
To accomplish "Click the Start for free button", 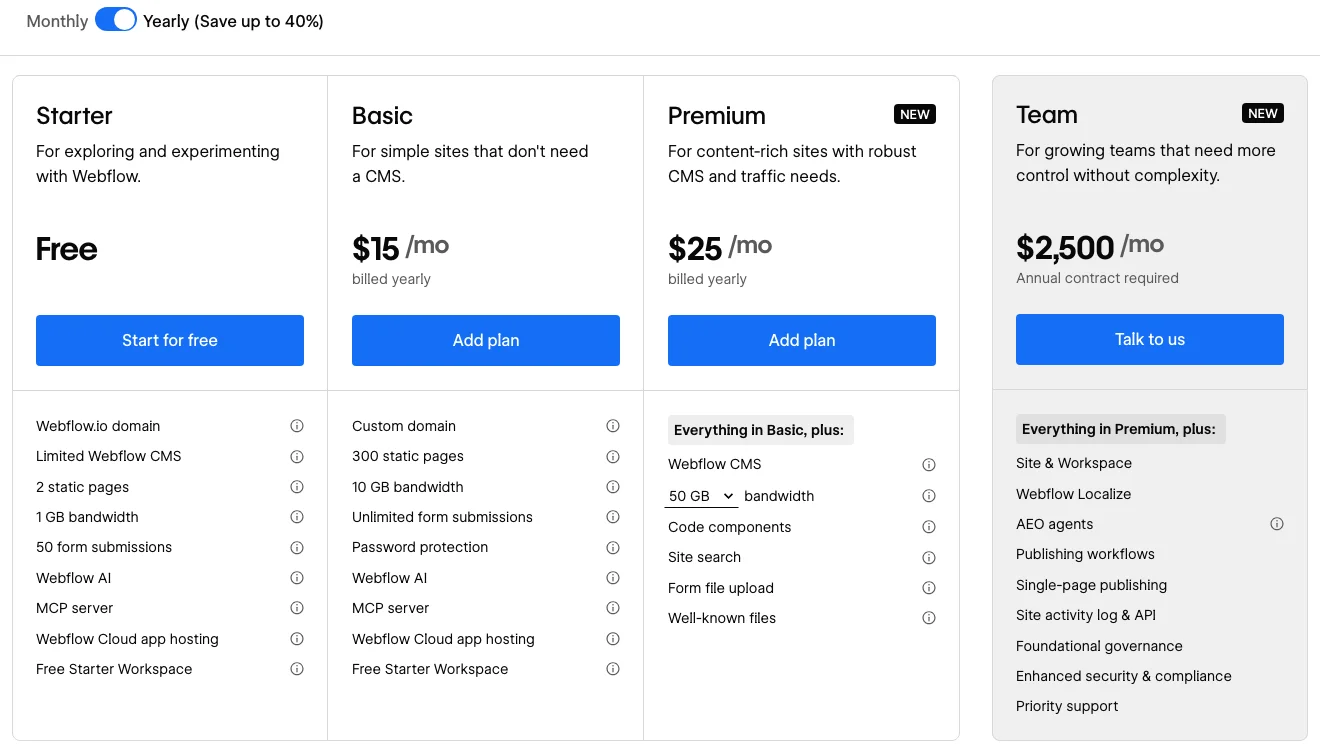I will tap(170, 340).
